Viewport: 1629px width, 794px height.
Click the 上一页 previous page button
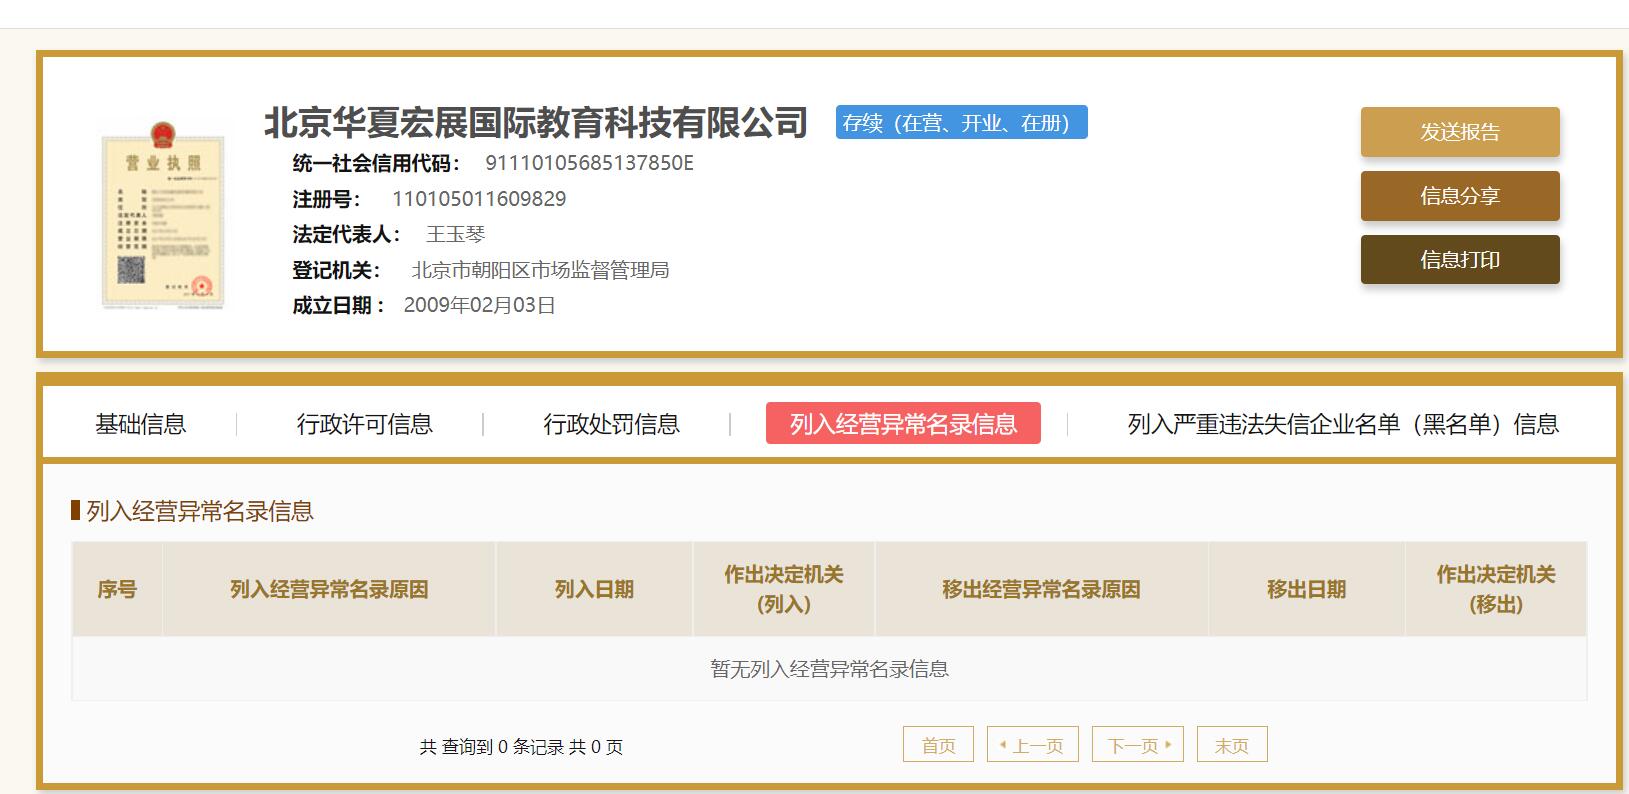click(x=1032, y=745)
